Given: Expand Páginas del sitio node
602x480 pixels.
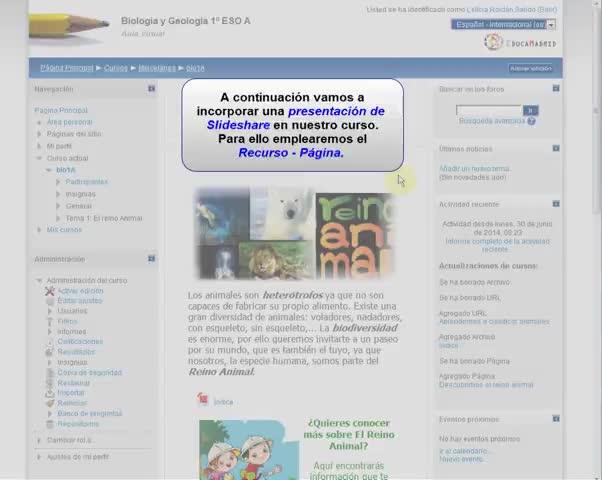Looking at the screenshot, I should (x=39, y=134).
